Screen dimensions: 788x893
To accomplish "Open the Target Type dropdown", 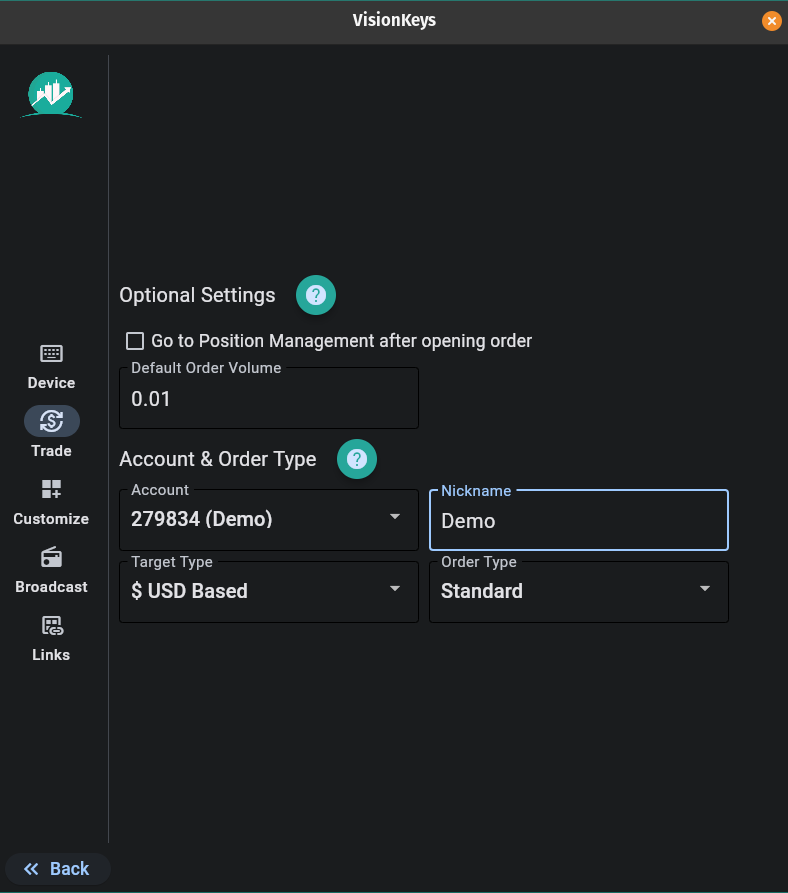I will pos(269,592).
